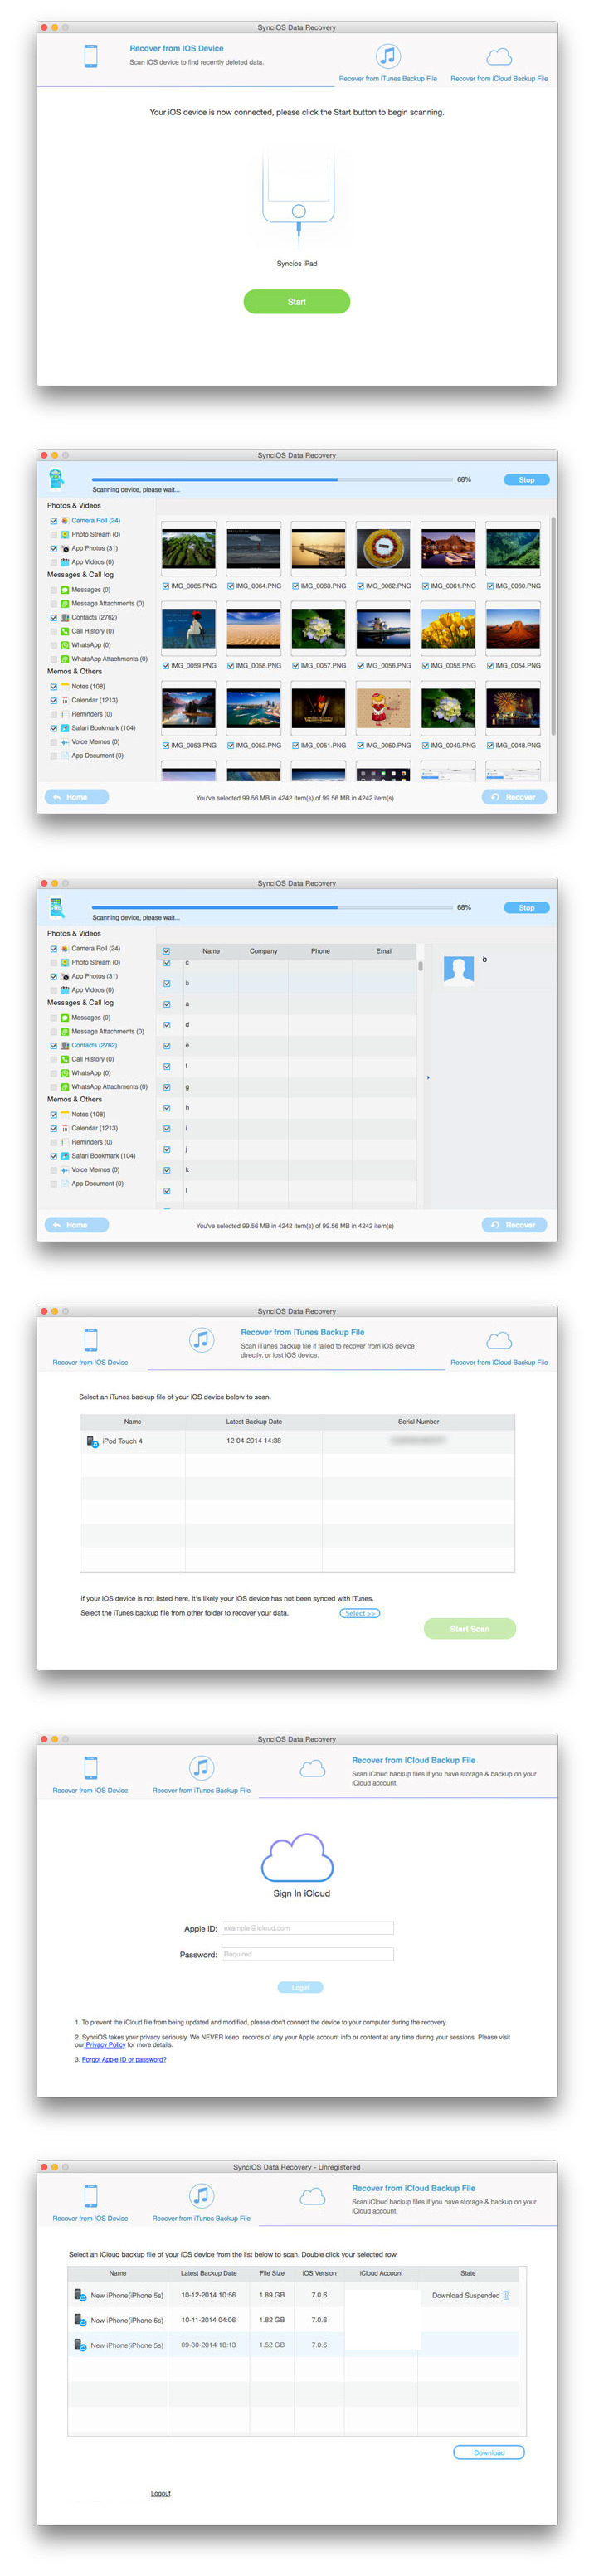Image resolution: width=594 pixels, height=2576 pixels.
Task: Select the iPod Touch 4 device icon
Action: (x=92, y=1441)
